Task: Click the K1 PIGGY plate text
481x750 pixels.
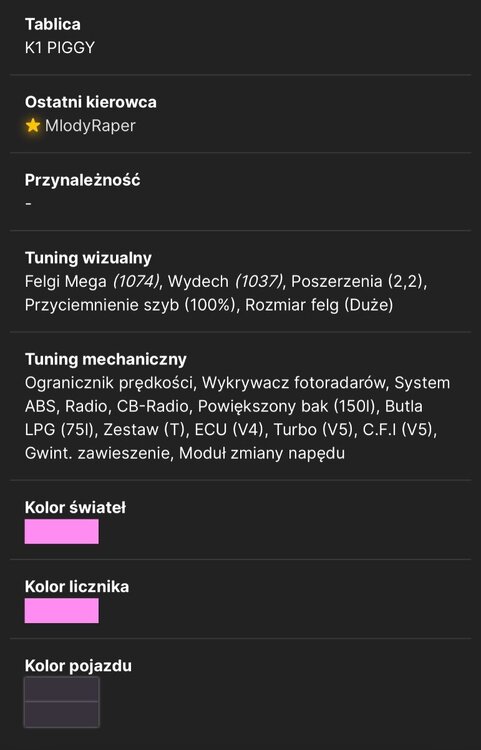Action: 60,48
